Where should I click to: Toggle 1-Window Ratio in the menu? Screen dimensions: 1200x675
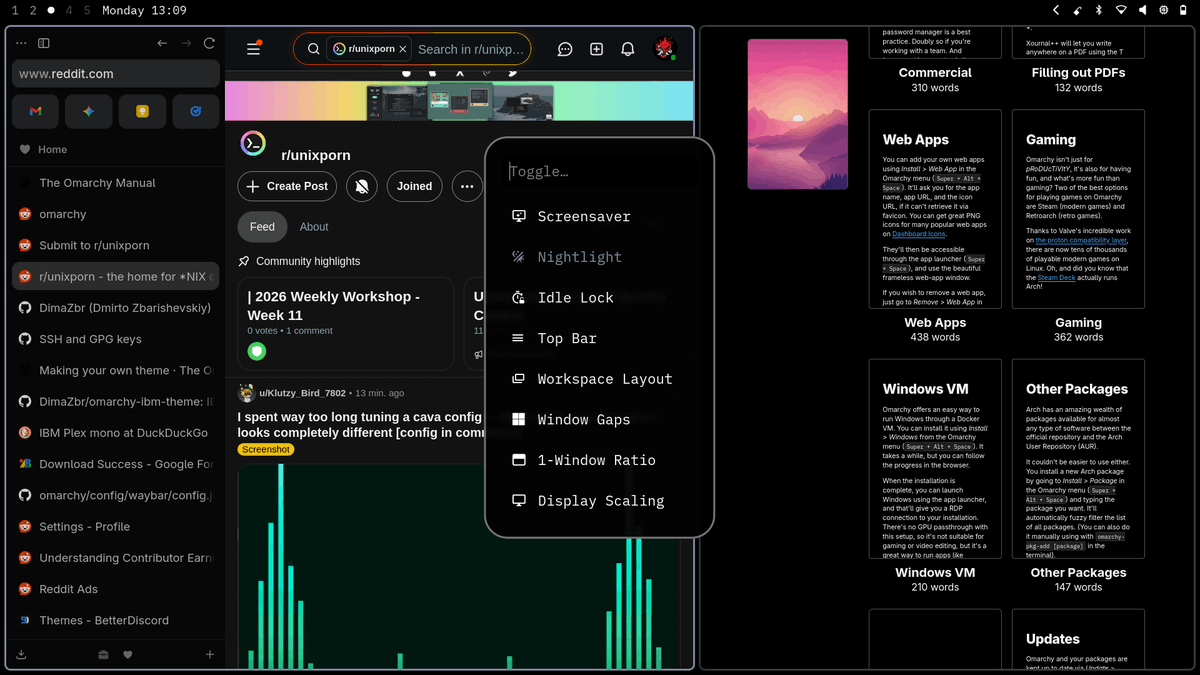599,460
